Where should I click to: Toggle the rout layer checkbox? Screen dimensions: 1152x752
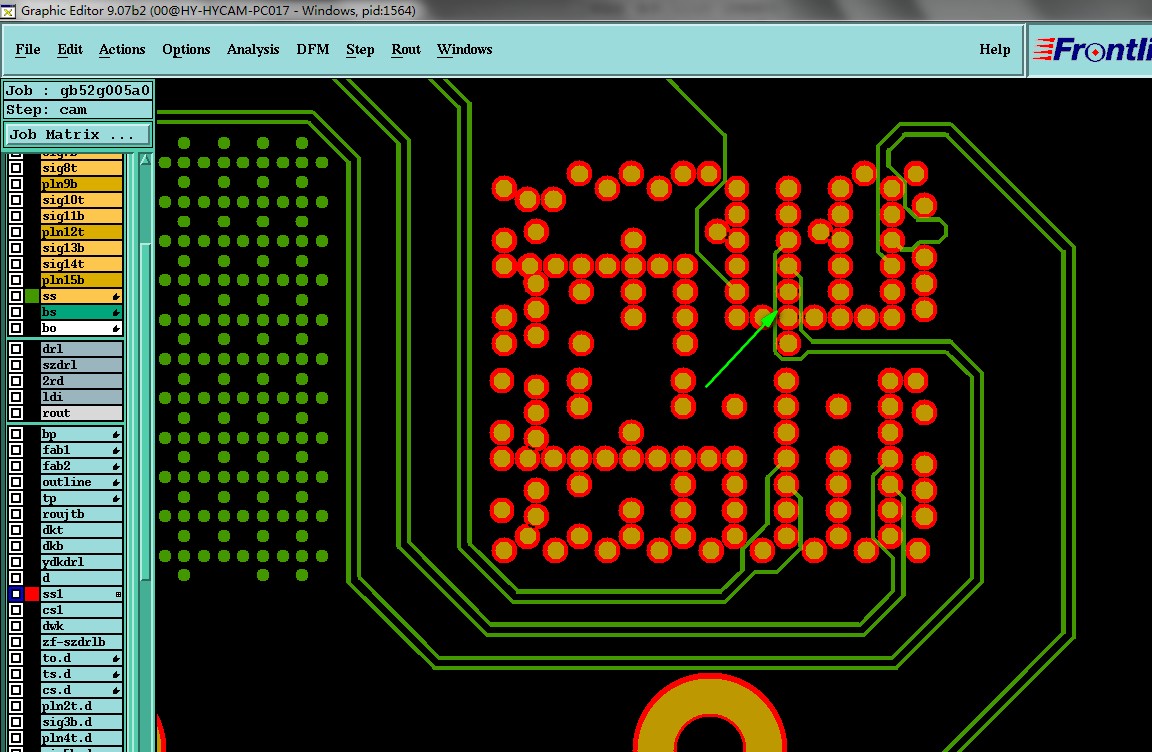[15, 413]
